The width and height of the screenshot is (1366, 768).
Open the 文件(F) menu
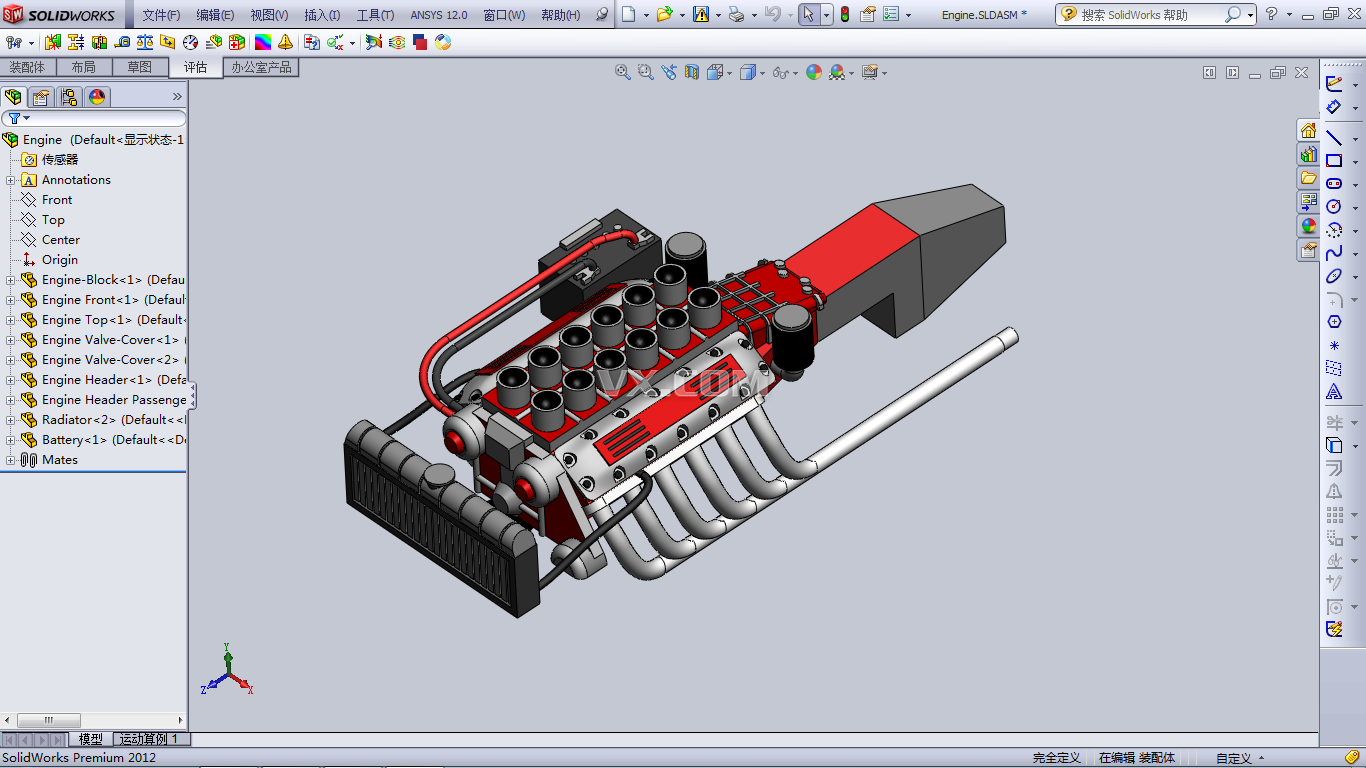pos(161,15)
